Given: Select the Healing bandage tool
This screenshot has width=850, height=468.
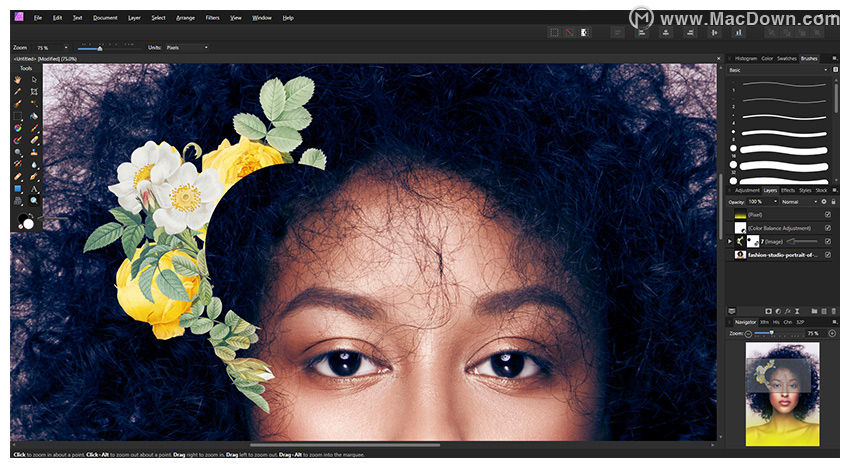Looking at the screenshot, I should 18,176.
